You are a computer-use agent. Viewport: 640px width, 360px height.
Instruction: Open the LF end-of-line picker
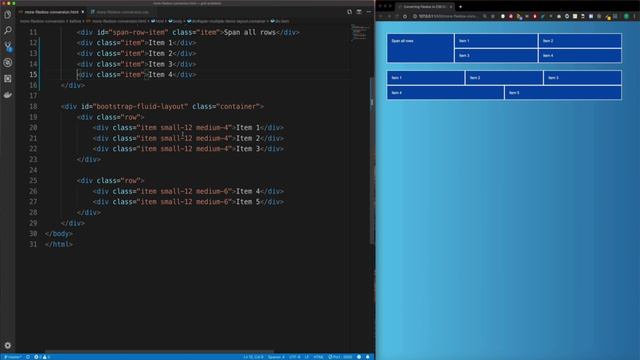[x=307, y=357]
